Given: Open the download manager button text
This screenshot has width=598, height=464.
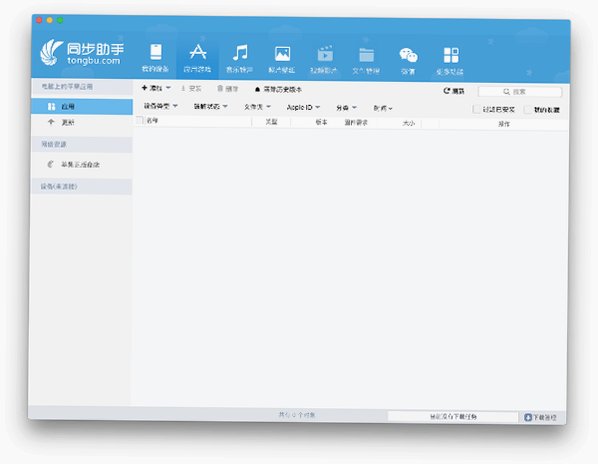Looking at the screenshot, I should tap(545, 417).
